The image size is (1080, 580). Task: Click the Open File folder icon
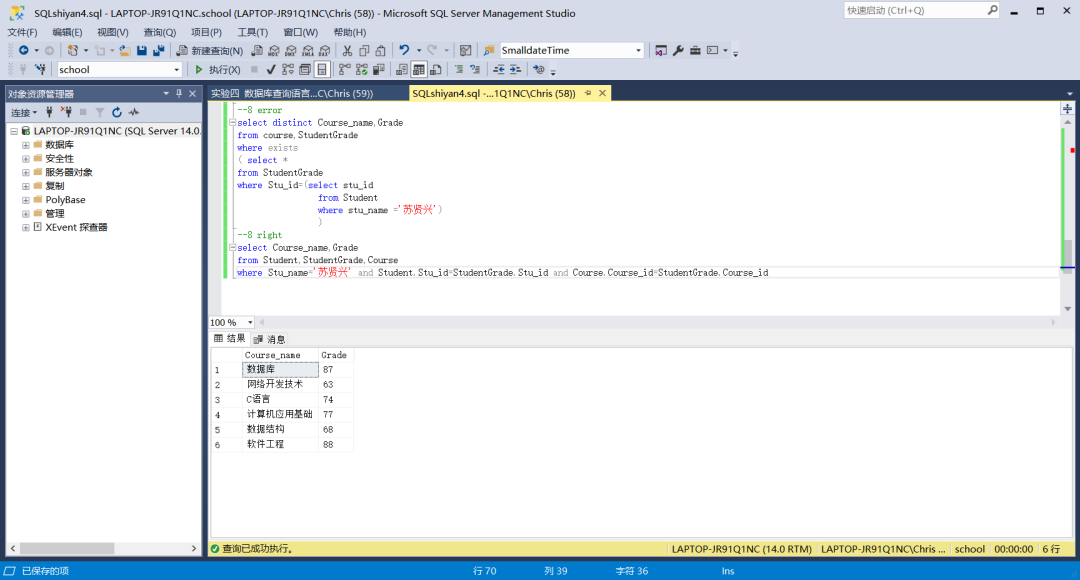coord(125,50)
